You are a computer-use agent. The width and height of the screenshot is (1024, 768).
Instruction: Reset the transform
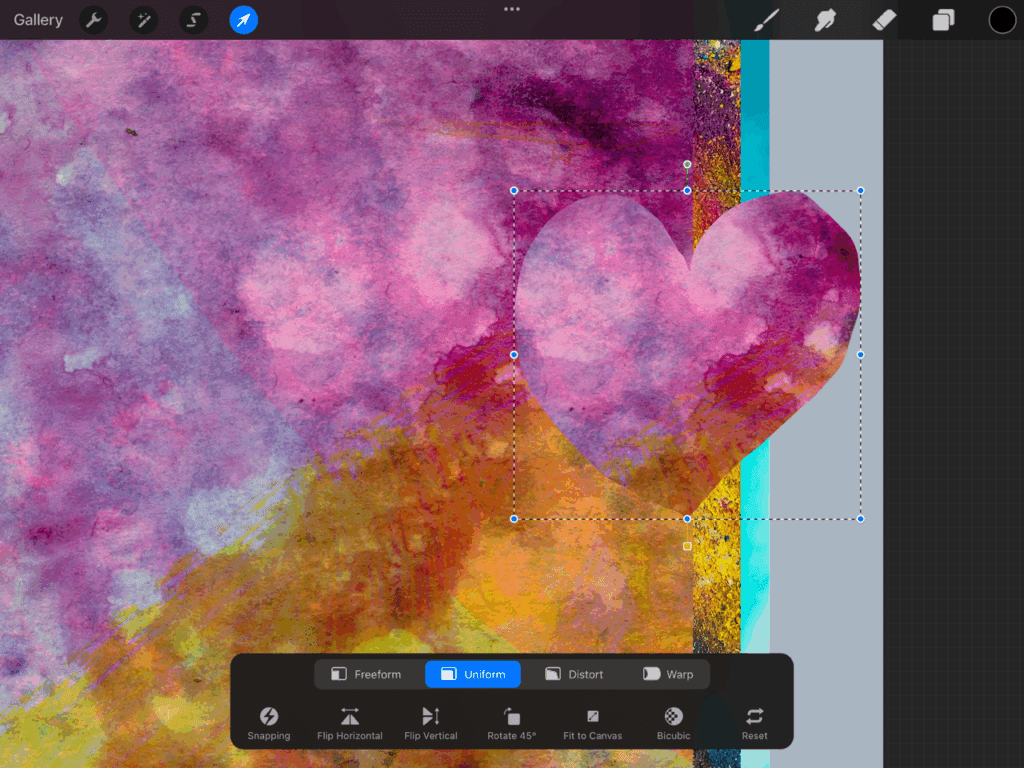click(x=755, y=723)
